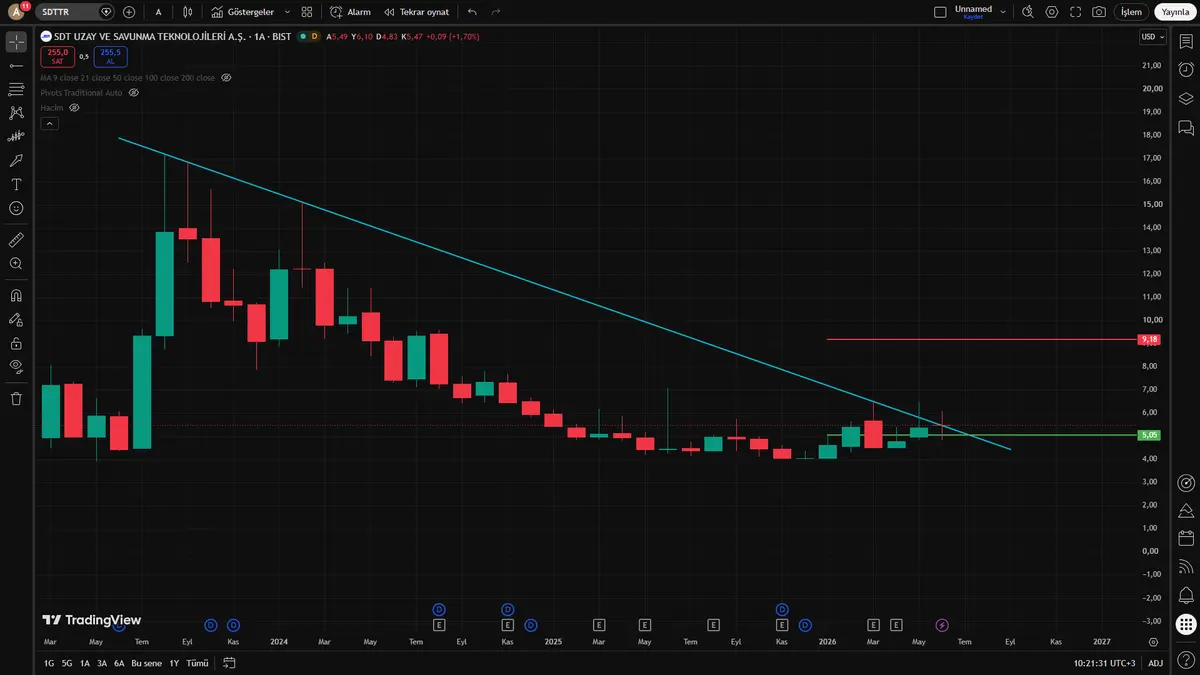The height and width of the screenshot is (675, 1200).
Task: Take a chart snapshot with camera icon
Action: (1099, 12)
